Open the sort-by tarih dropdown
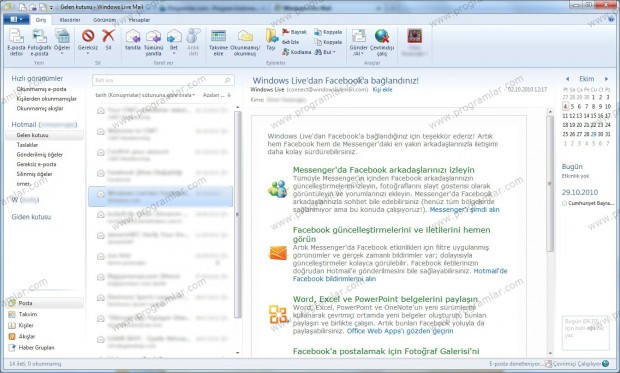The height and width of the screenshot is (373, 620). click(x=145, y=95)
